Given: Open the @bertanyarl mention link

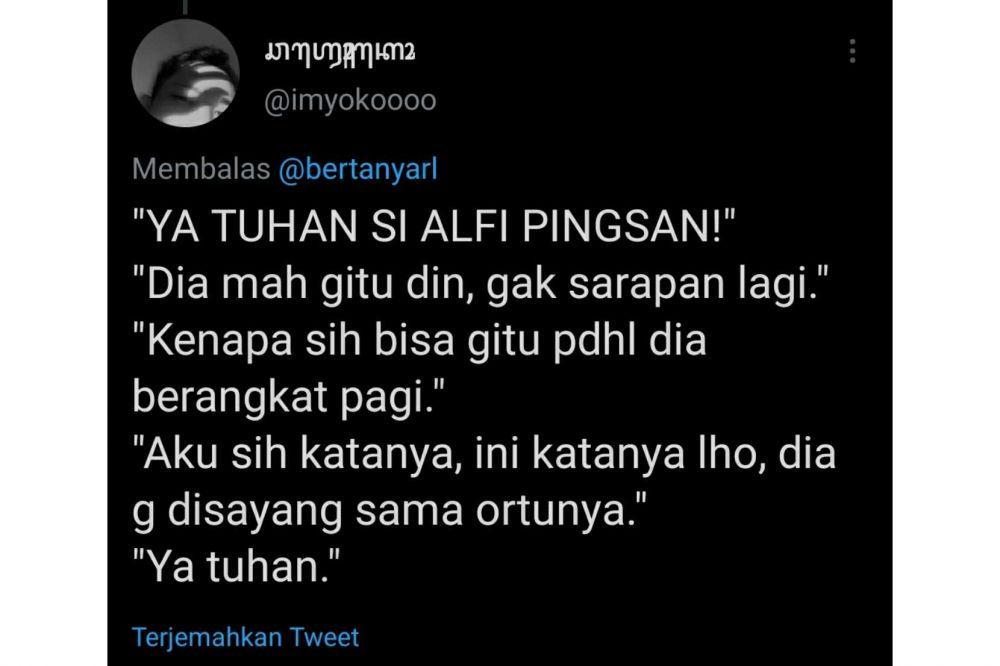Looking at the screenshot, I should 358,170.
